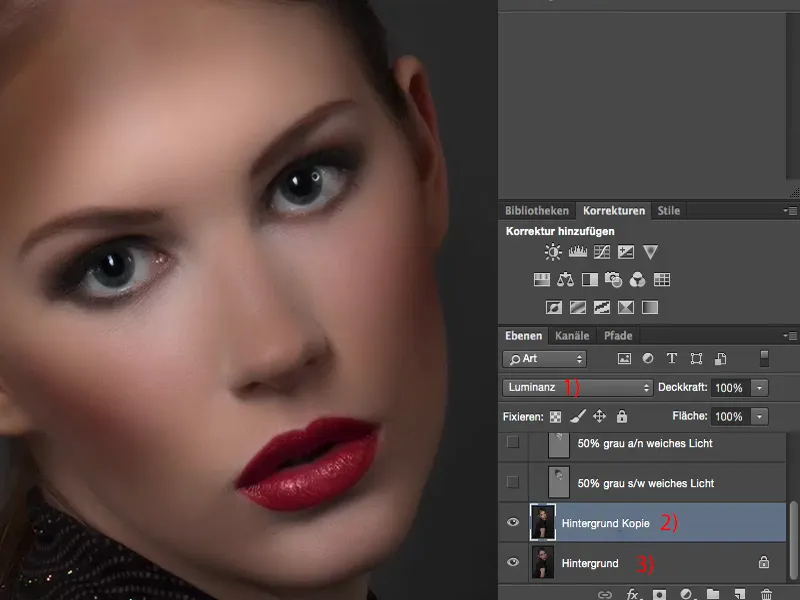Open the fx layer styles menu
The image size is (800, 600).
click(633, 593)
